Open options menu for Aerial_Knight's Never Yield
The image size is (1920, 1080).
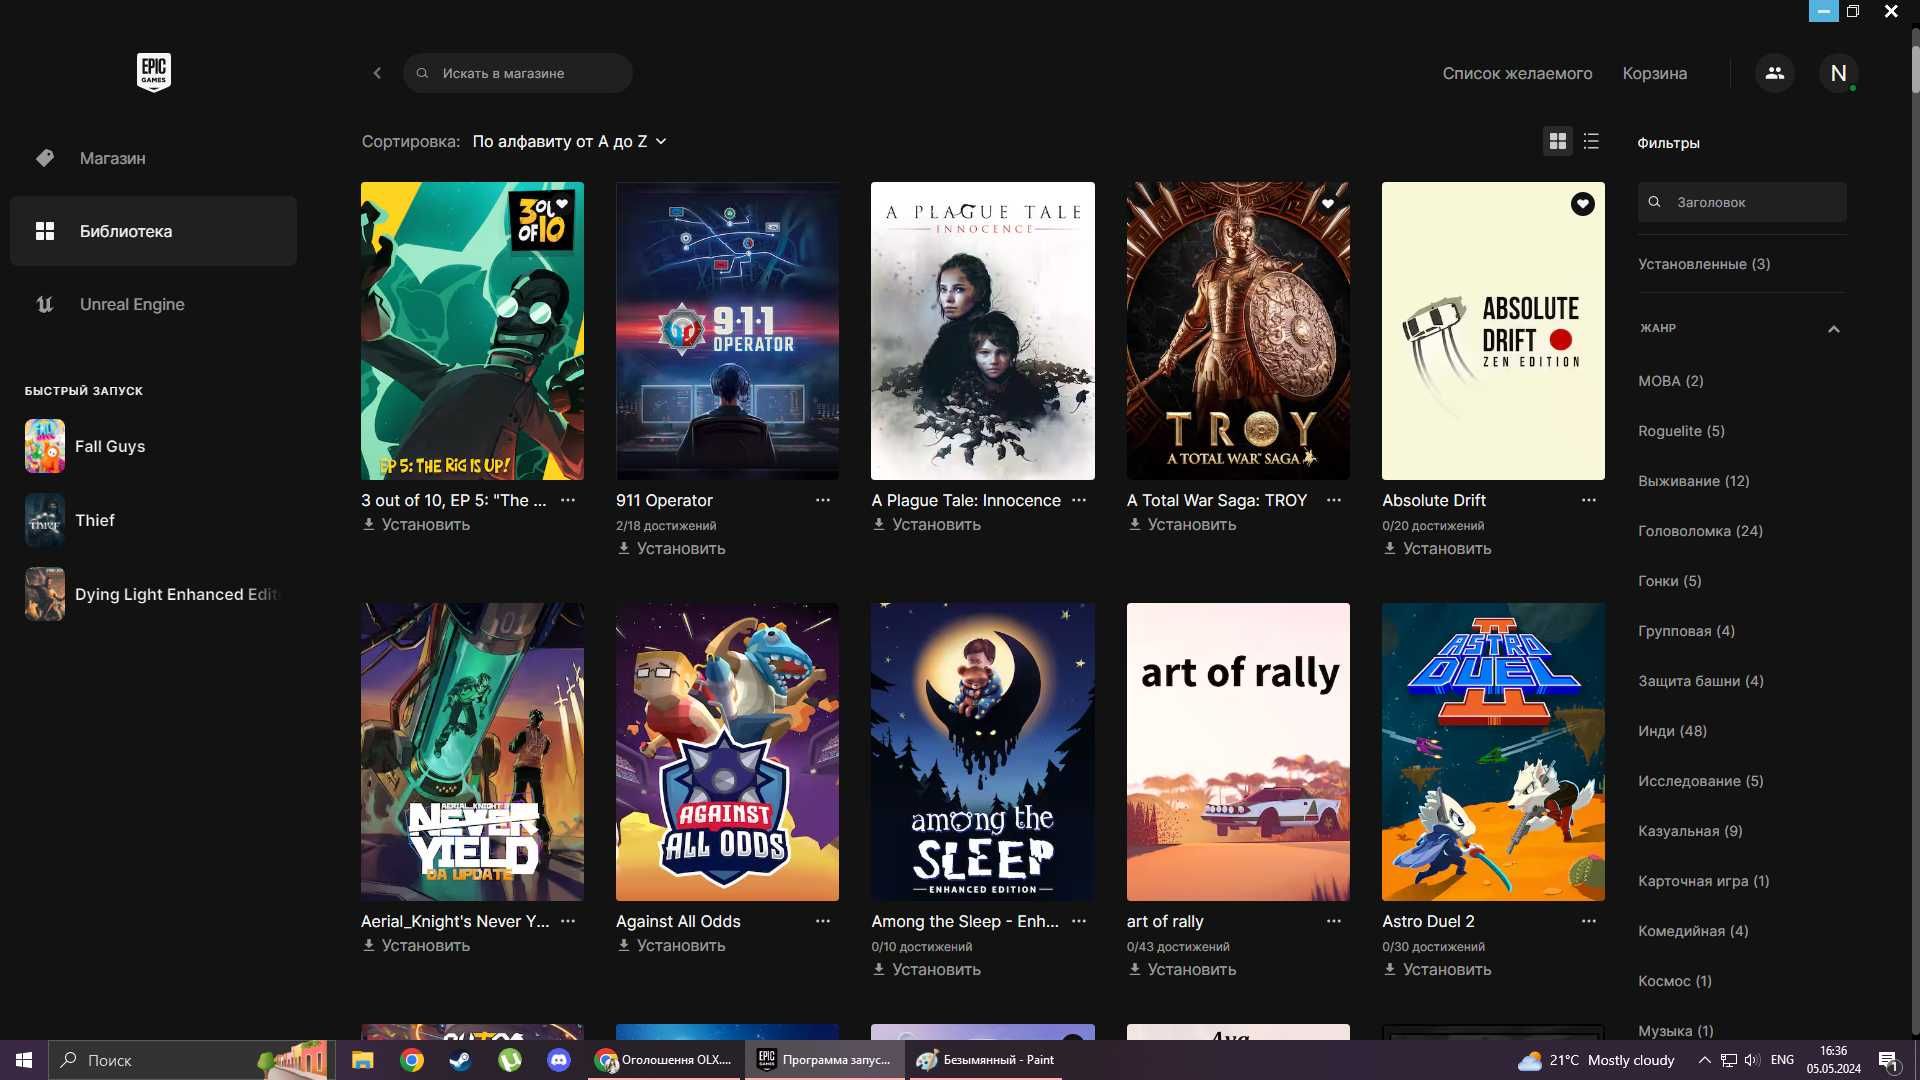click(x=568, y=921)
